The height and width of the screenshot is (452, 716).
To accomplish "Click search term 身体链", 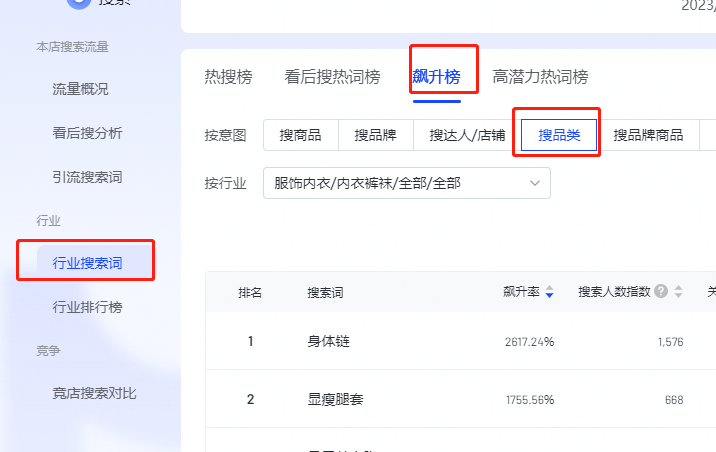I will click(328, 342).
